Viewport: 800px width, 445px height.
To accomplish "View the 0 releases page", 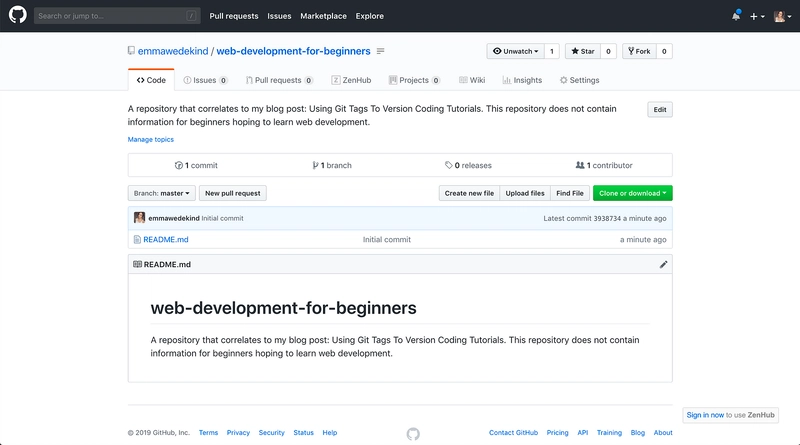I will 468,165.
